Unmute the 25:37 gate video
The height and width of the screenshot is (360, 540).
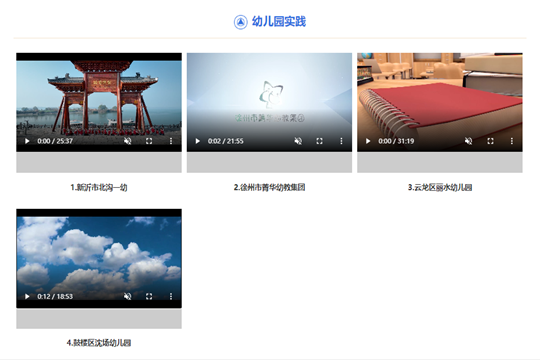127,141
